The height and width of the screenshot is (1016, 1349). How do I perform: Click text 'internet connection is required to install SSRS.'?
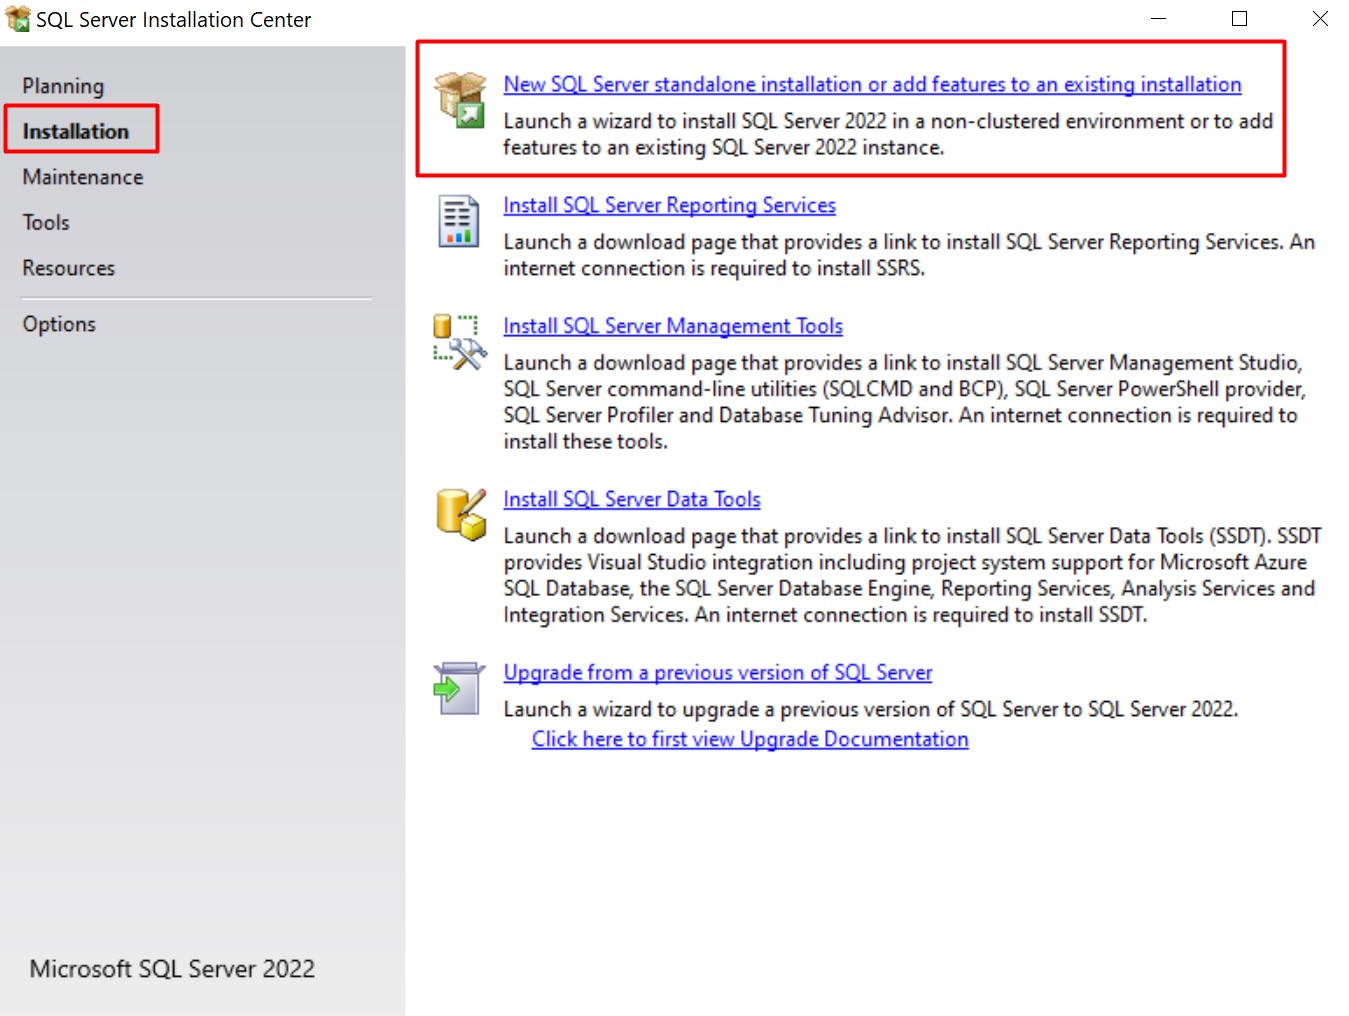click(714, 268)
